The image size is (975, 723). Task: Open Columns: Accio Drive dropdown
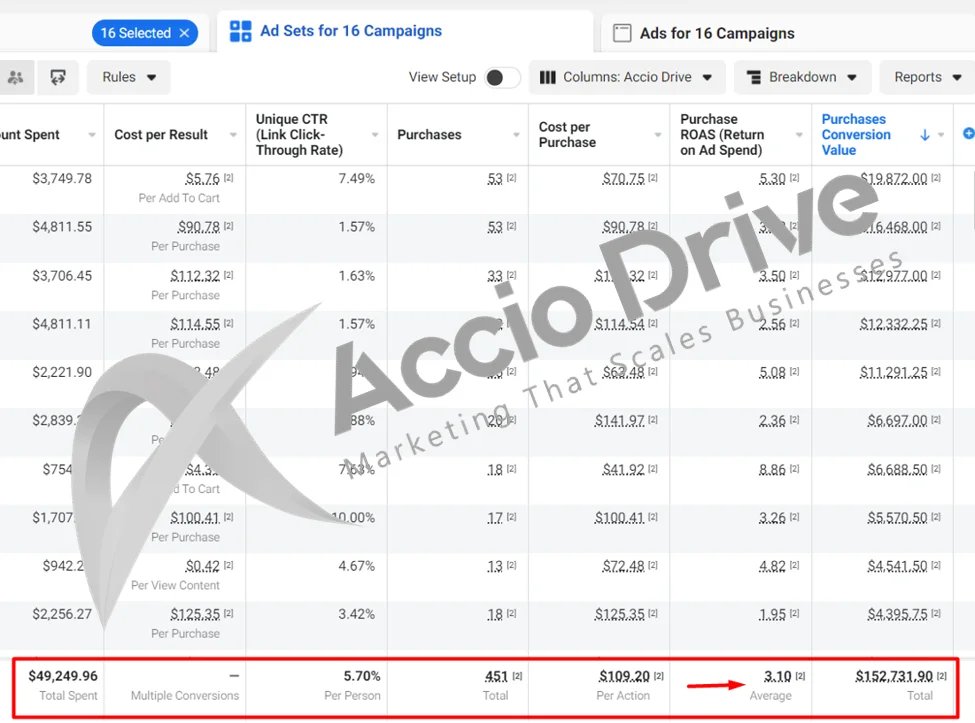[x=626, y=77]
